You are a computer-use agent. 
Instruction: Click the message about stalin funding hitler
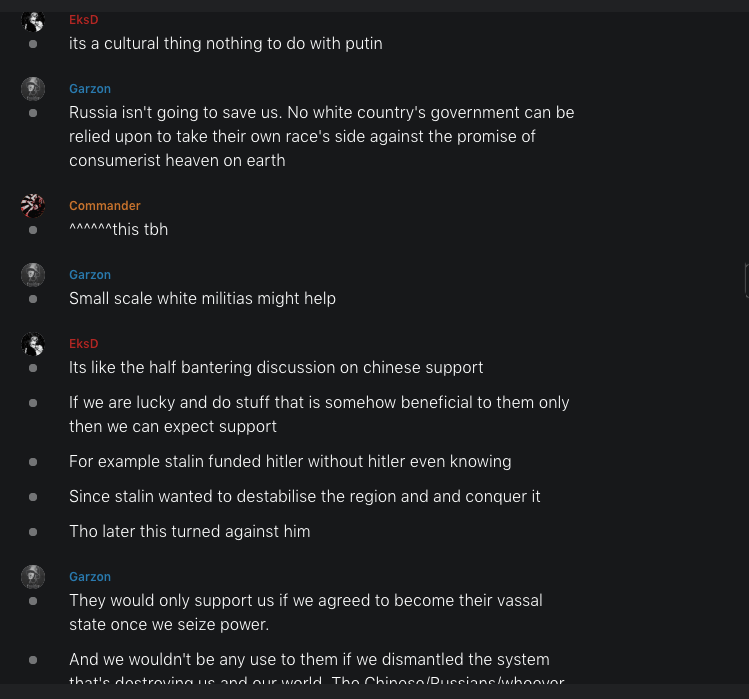tap(289, 462)
